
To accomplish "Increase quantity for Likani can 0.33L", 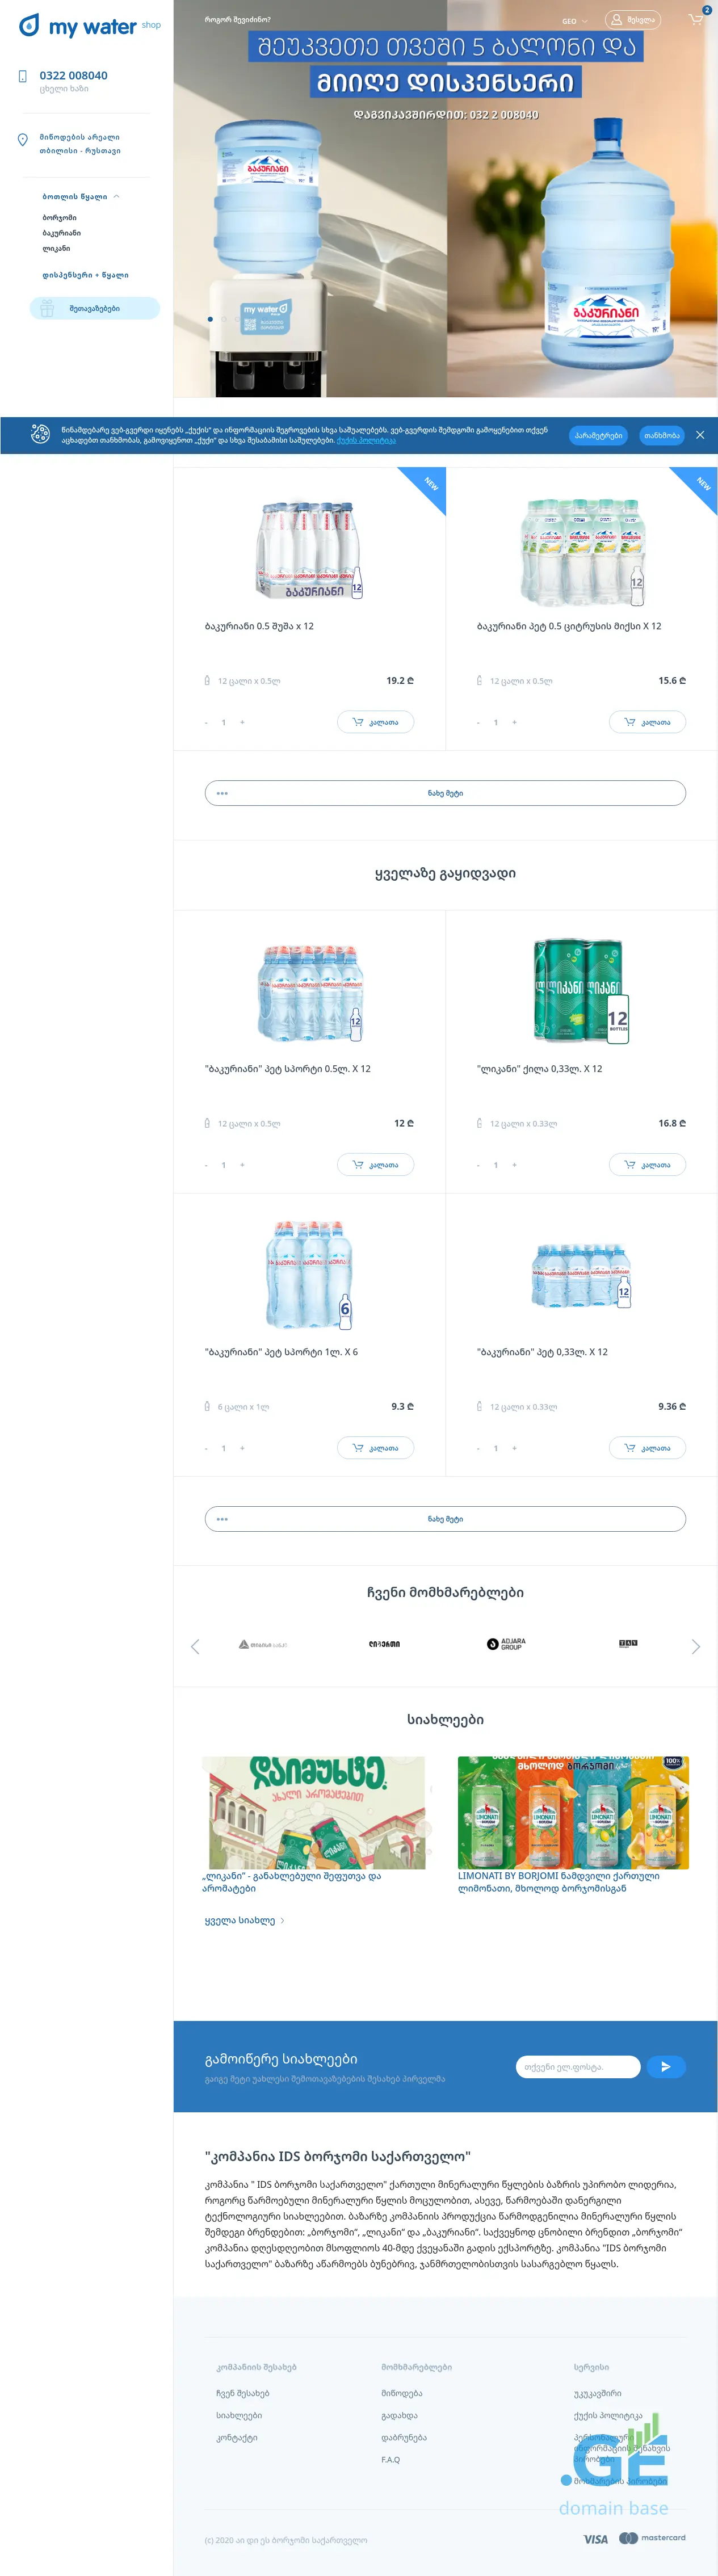I will (514, 1164).
